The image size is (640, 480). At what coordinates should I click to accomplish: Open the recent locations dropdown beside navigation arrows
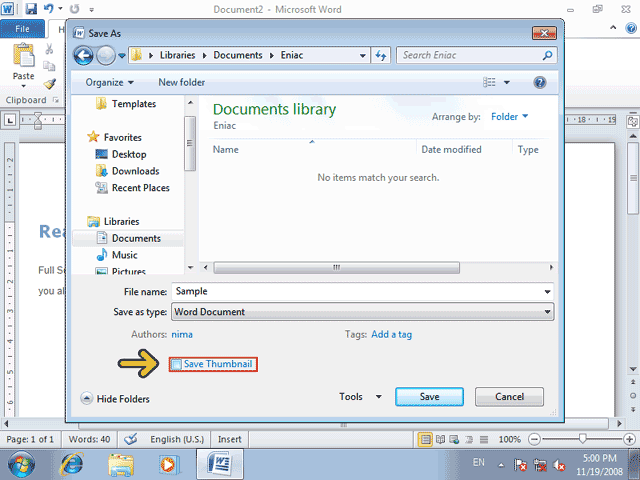point(122,56)
